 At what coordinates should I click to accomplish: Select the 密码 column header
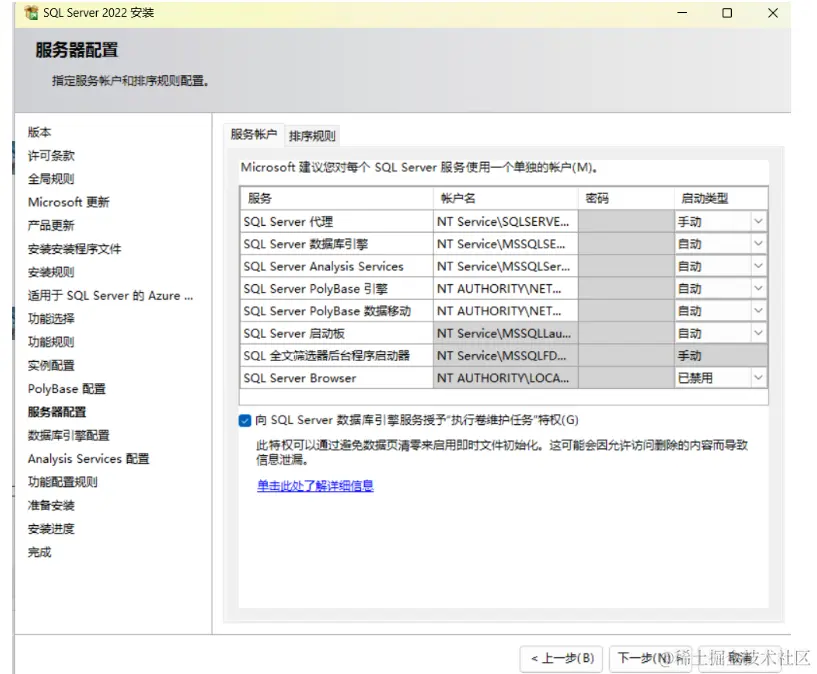pos(626,198)
